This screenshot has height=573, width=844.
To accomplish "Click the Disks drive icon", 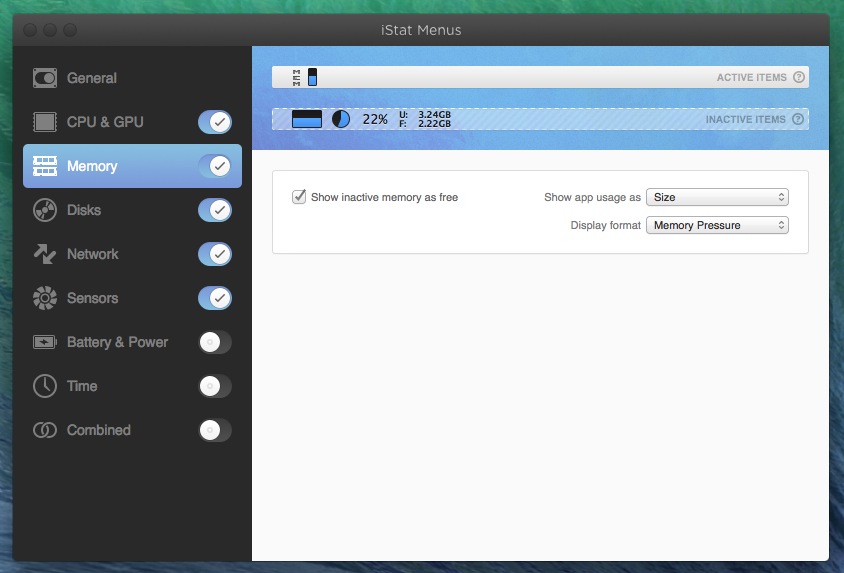I will [x=45, y=210].
